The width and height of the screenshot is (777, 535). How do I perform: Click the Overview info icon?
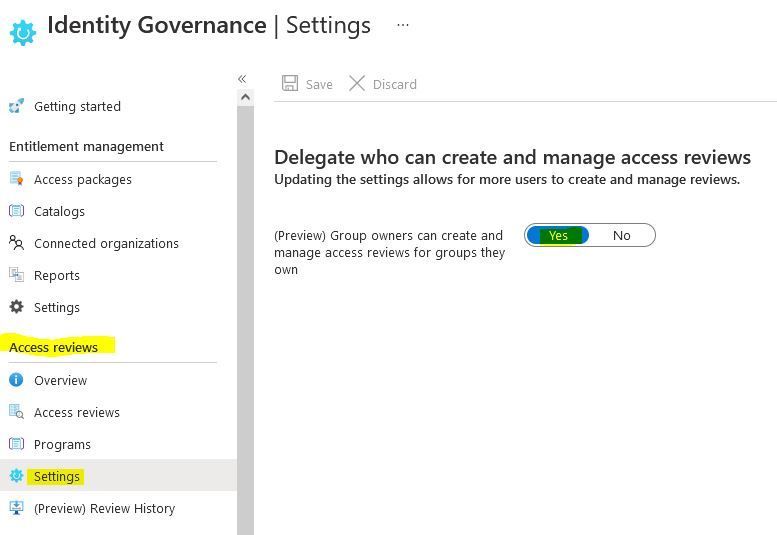16,379
